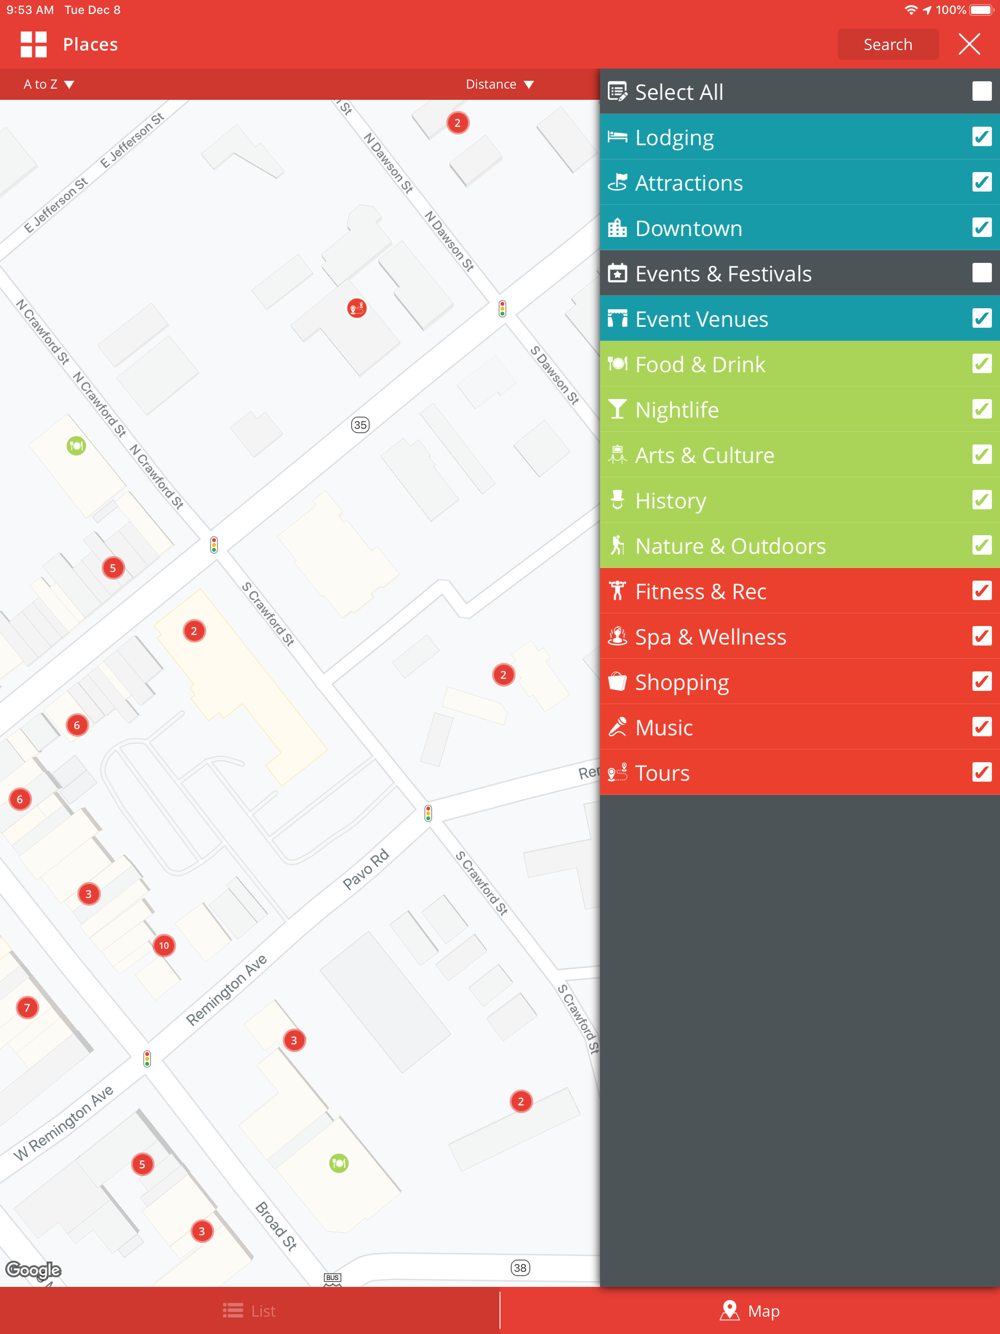Uncheck the Attractions checkbox

click(x=982, y=182)
